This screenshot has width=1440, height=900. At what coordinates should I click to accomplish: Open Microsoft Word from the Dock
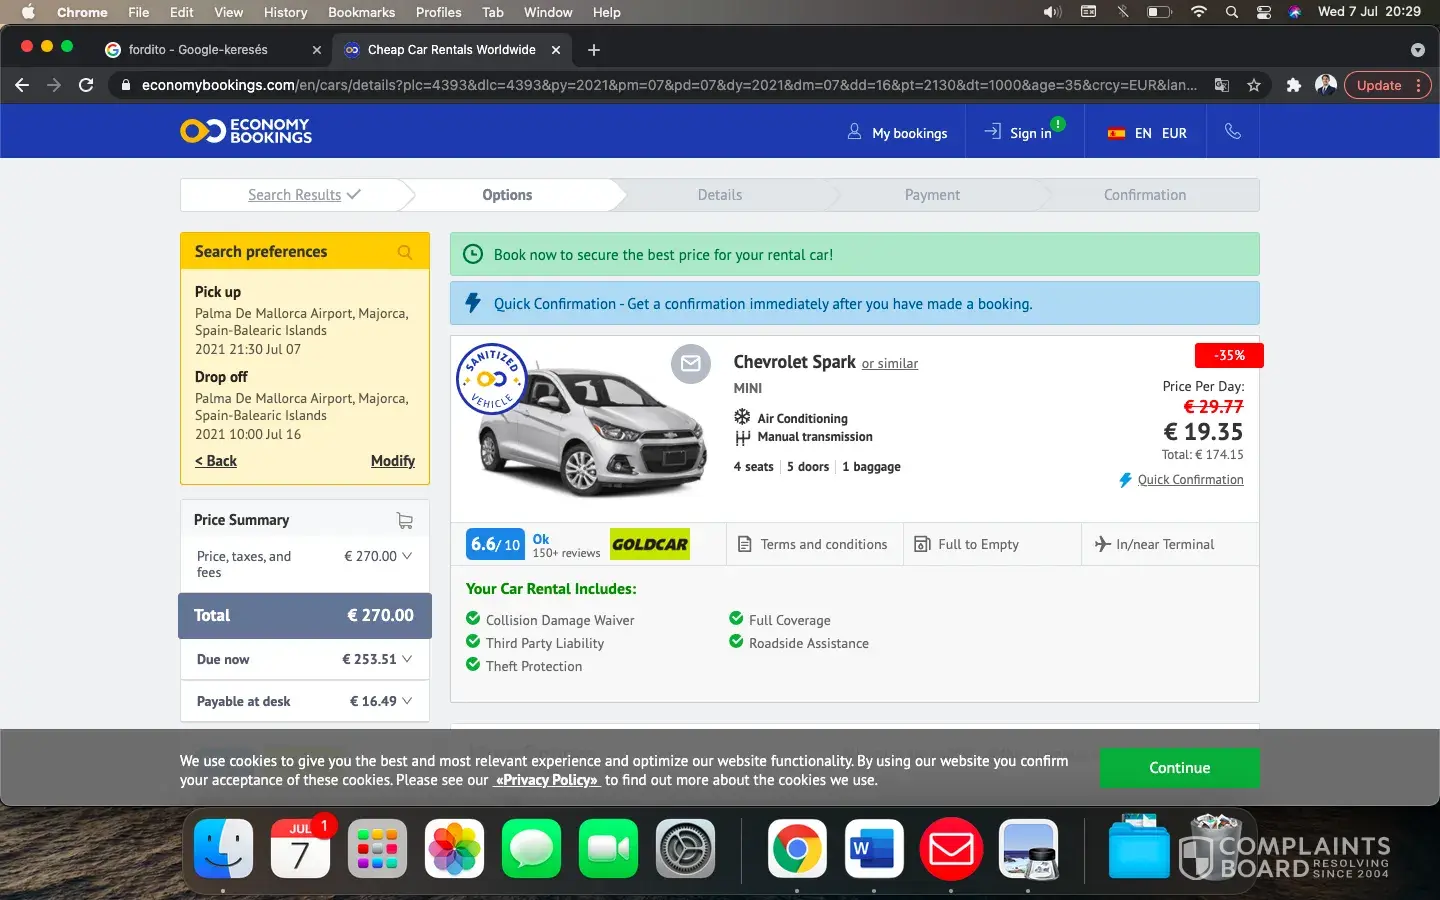click(873, 849)
